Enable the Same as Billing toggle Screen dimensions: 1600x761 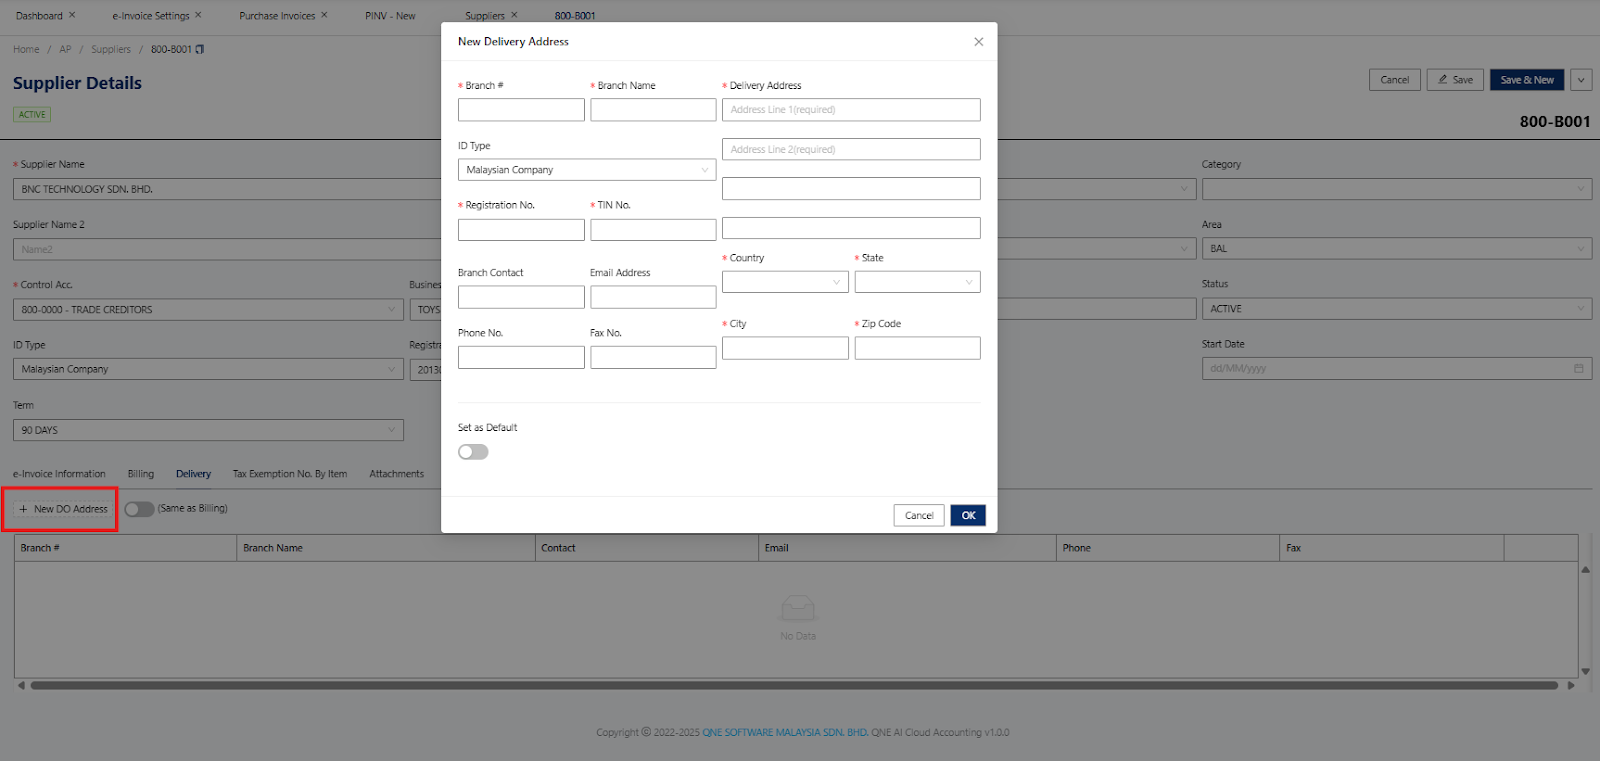tap(139, 509)
